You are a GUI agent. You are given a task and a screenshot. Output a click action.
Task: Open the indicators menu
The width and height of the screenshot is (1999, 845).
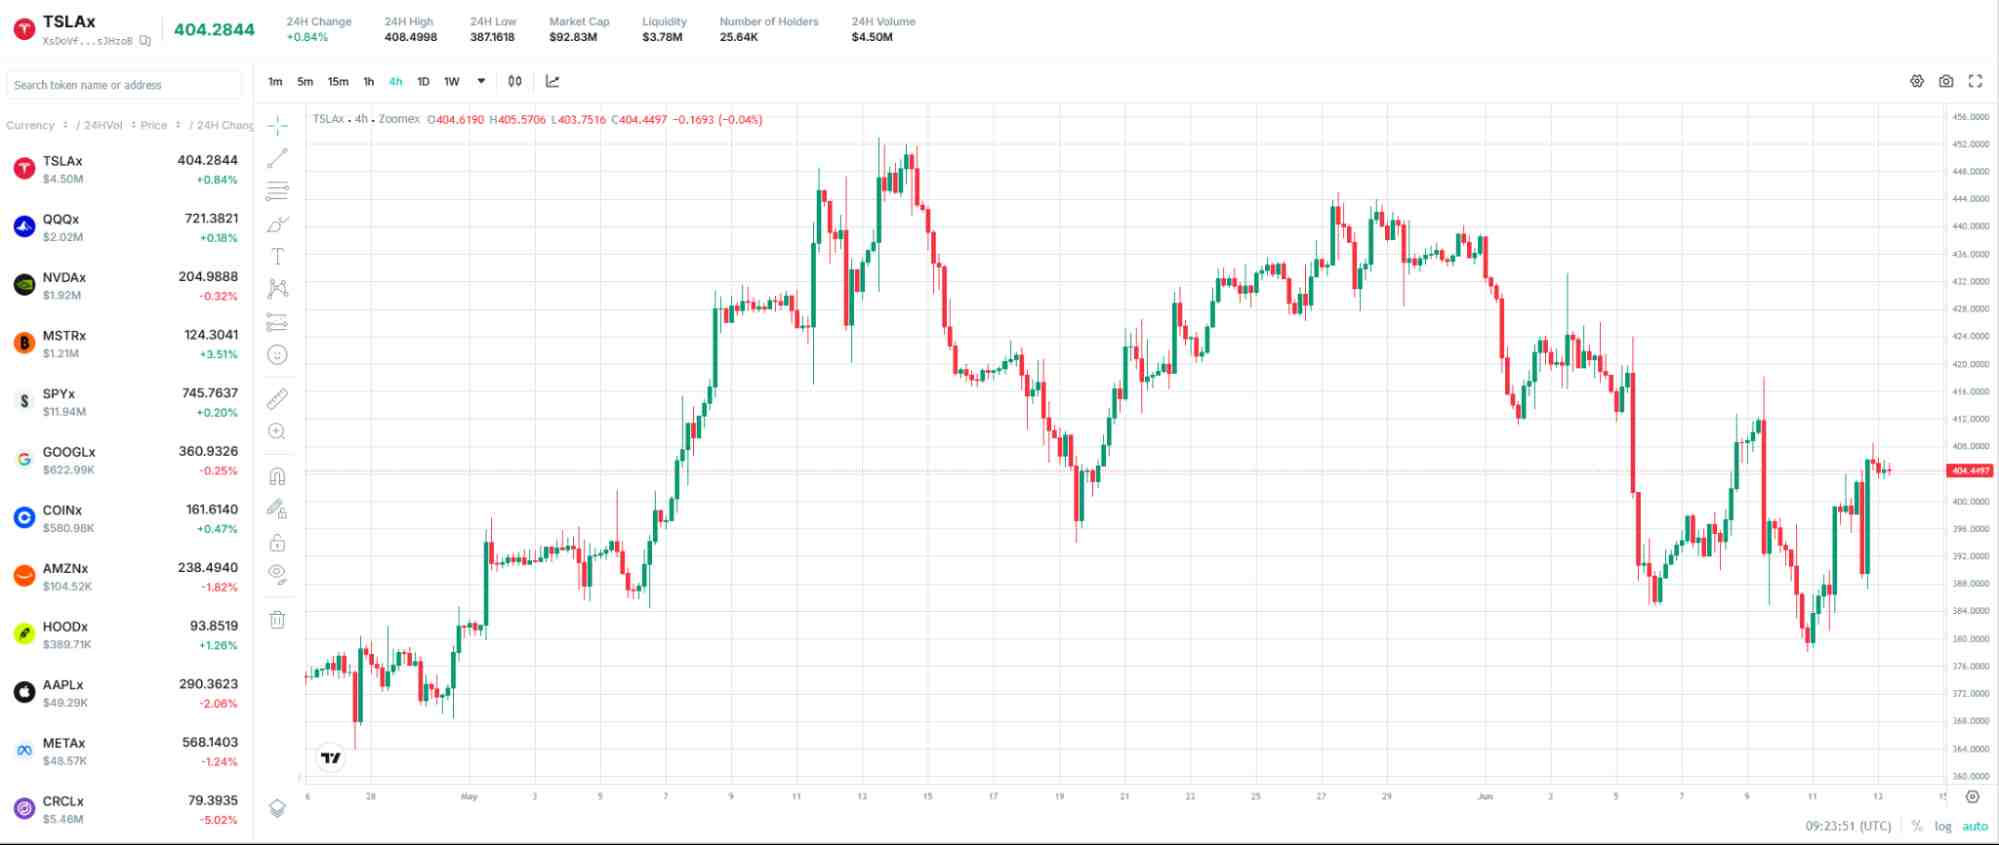[x=553, y=81]
